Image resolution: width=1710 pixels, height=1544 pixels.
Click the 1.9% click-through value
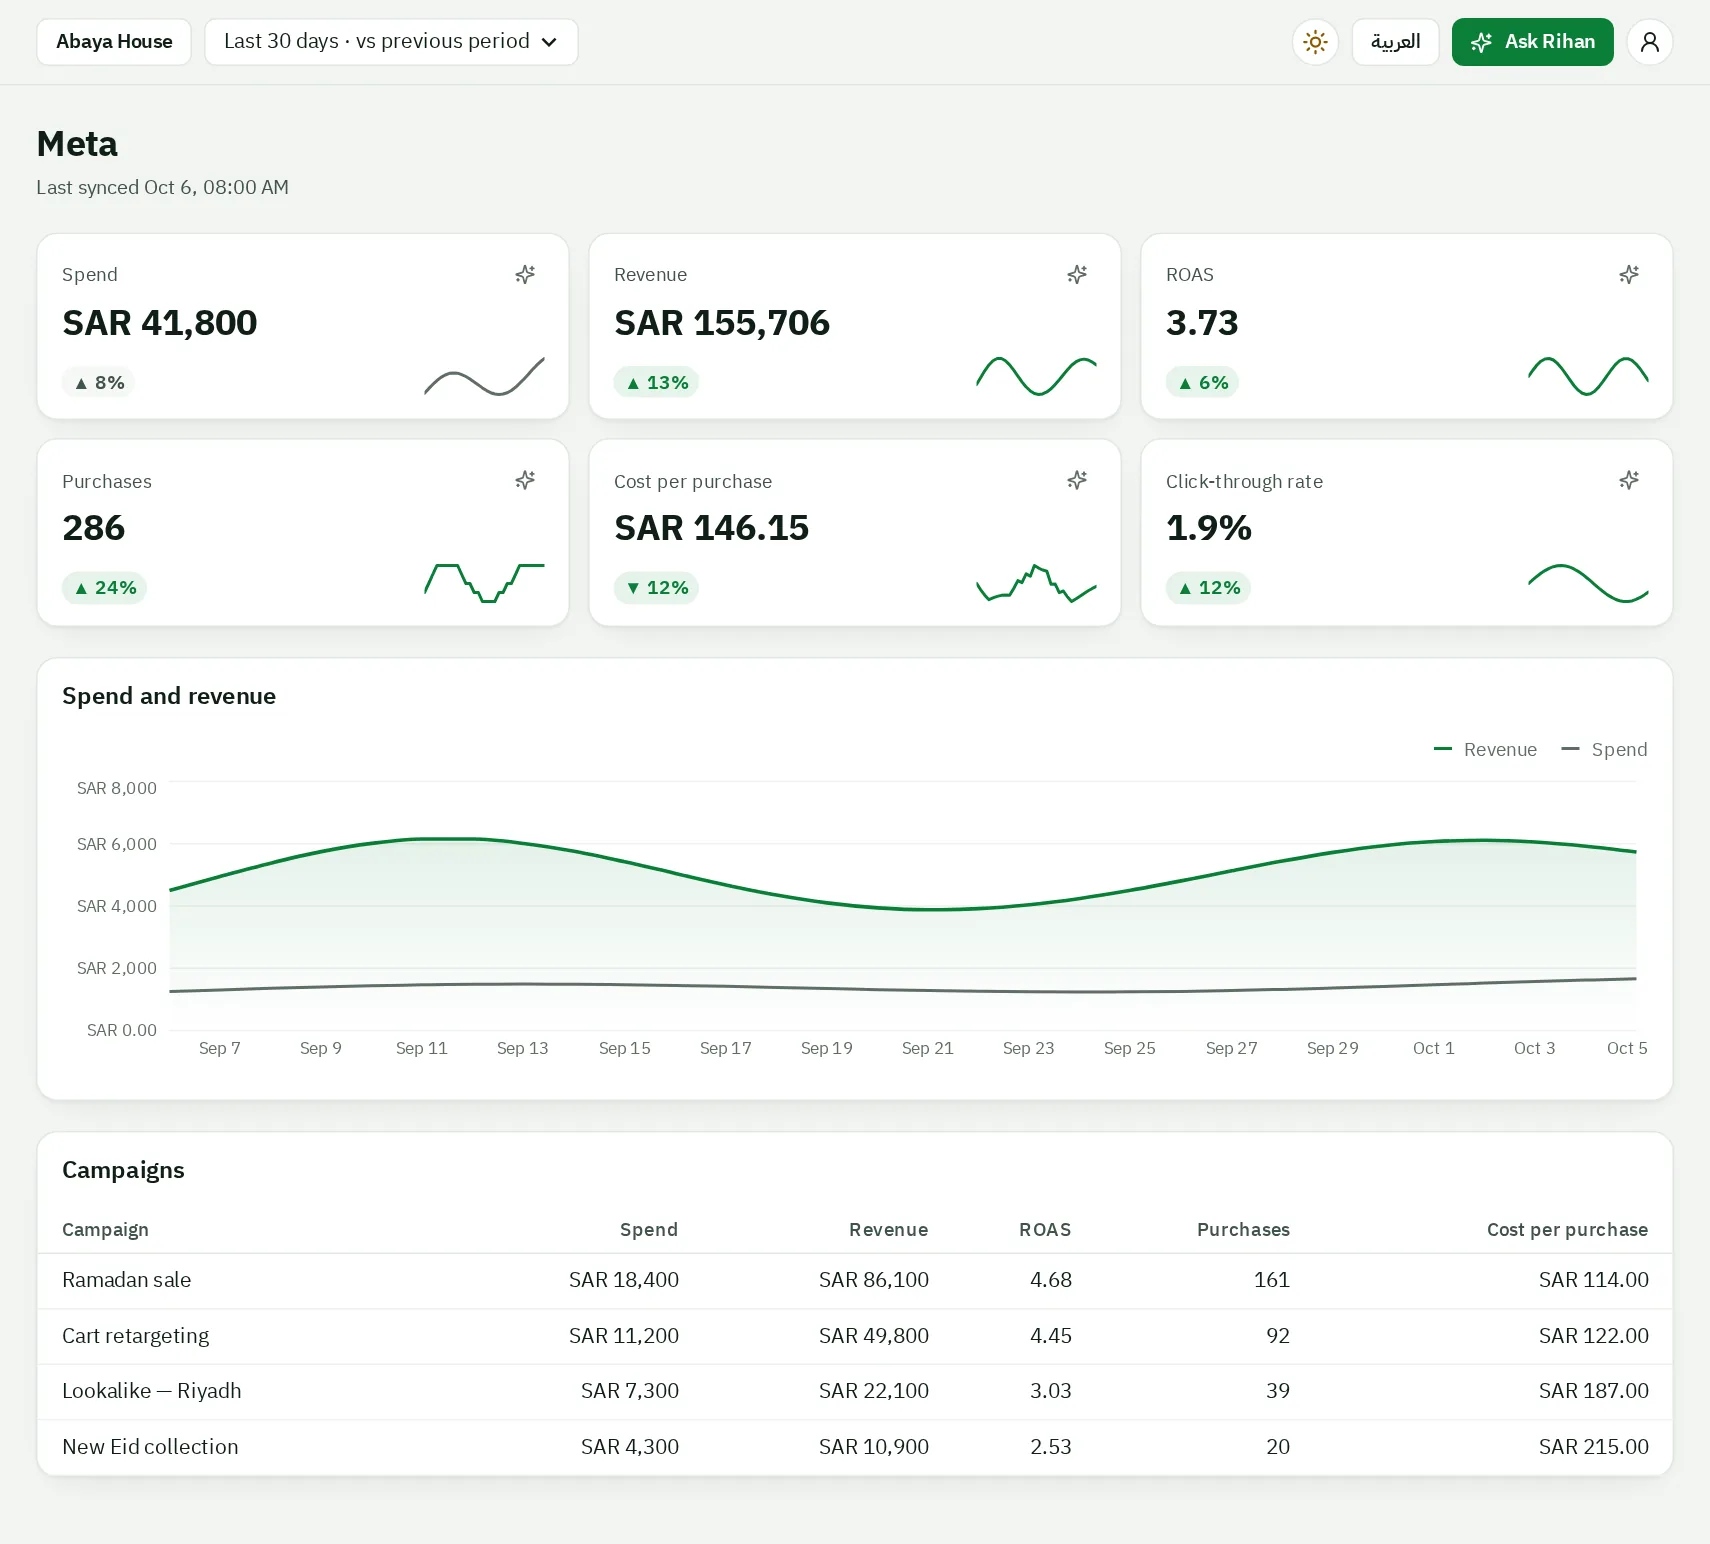1209,528
